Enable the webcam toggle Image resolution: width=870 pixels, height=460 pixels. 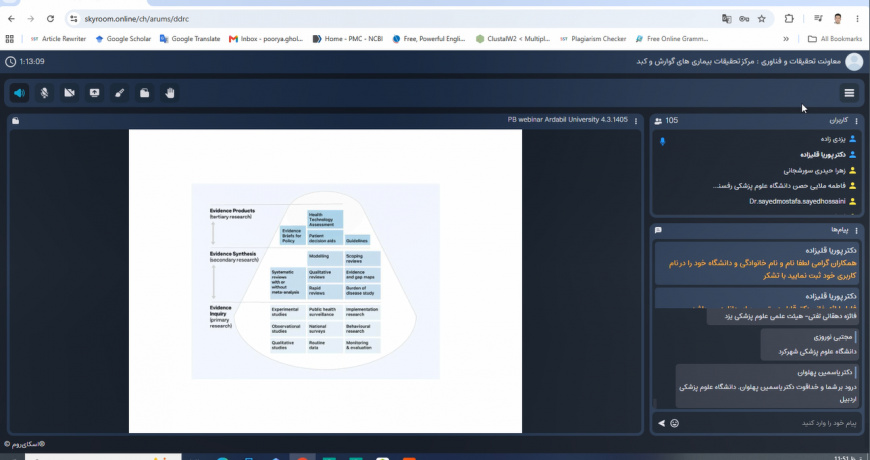(x=69, y=93)
